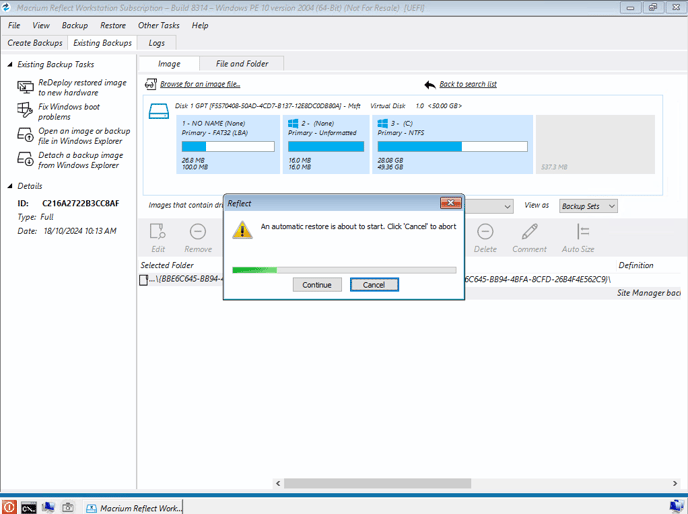Image resolution: width=688 pixels, height=514 pixels.
Task: Click the warning icon in Reflect dialog
Action: [242, 230]
